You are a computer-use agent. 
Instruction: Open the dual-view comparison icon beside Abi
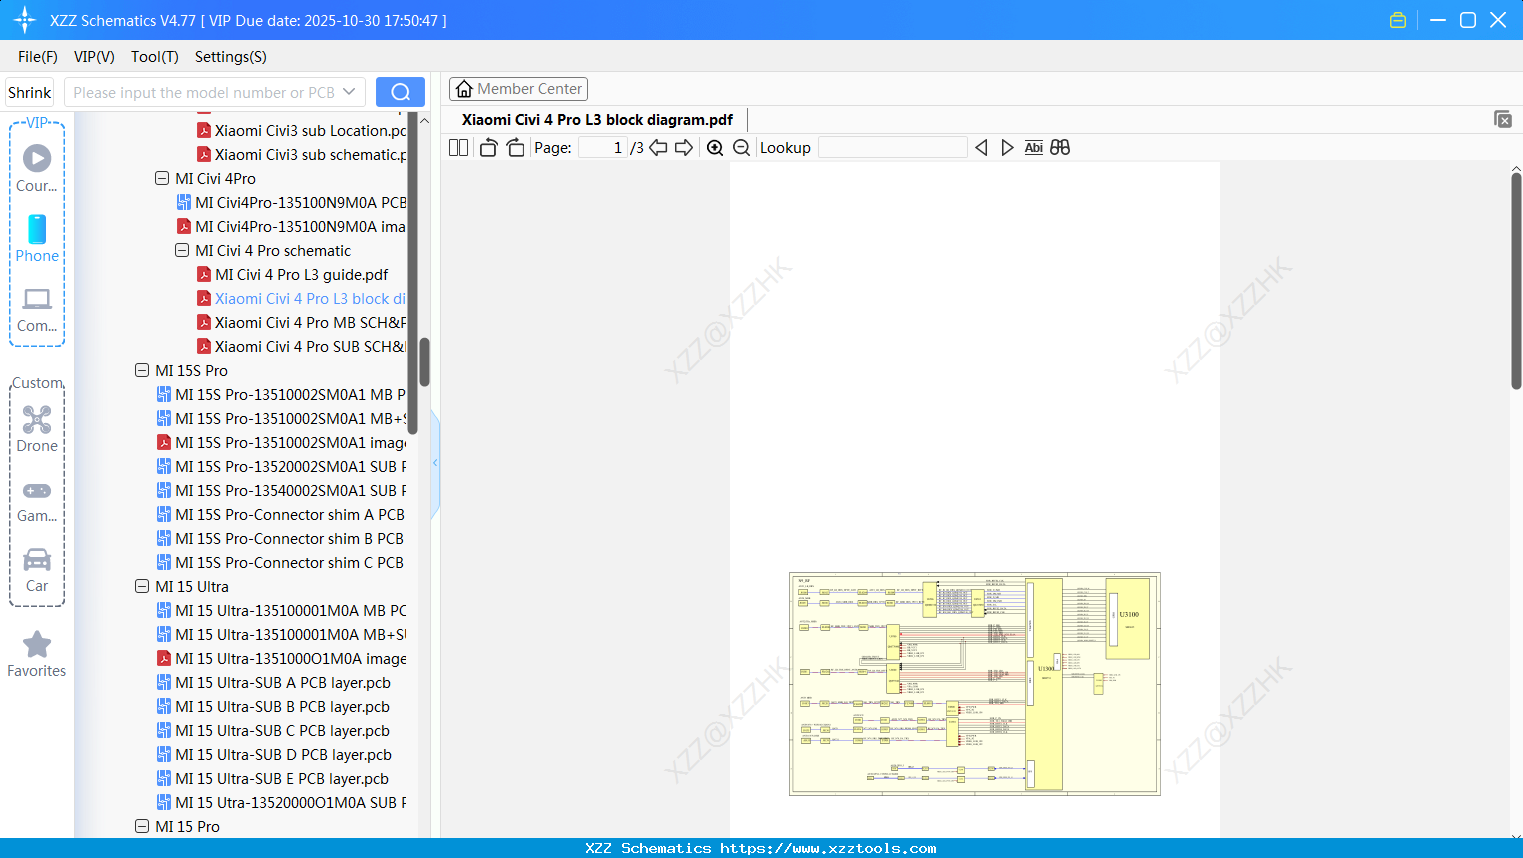[x=1060, y=147]
